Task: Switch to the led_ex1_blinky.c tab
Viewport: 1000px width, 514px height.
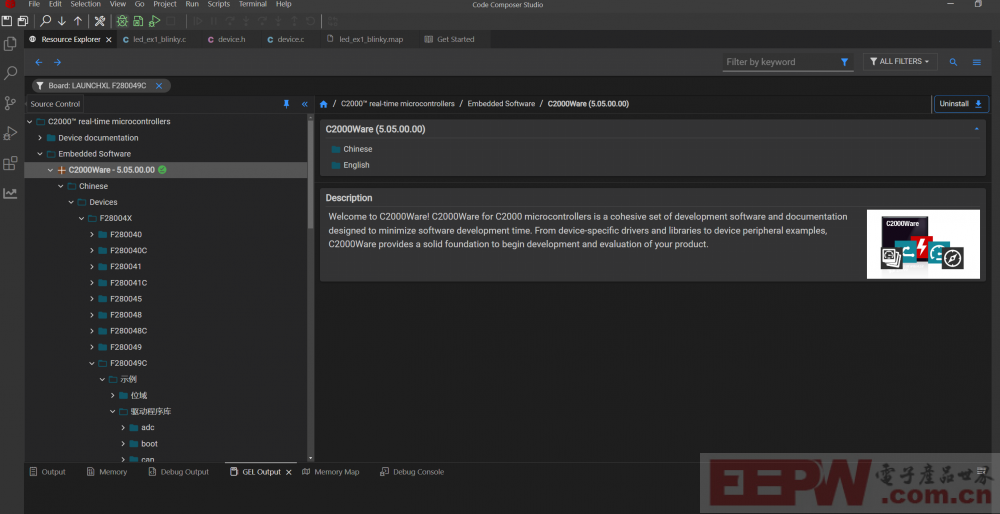Action: tap(159, 40)
